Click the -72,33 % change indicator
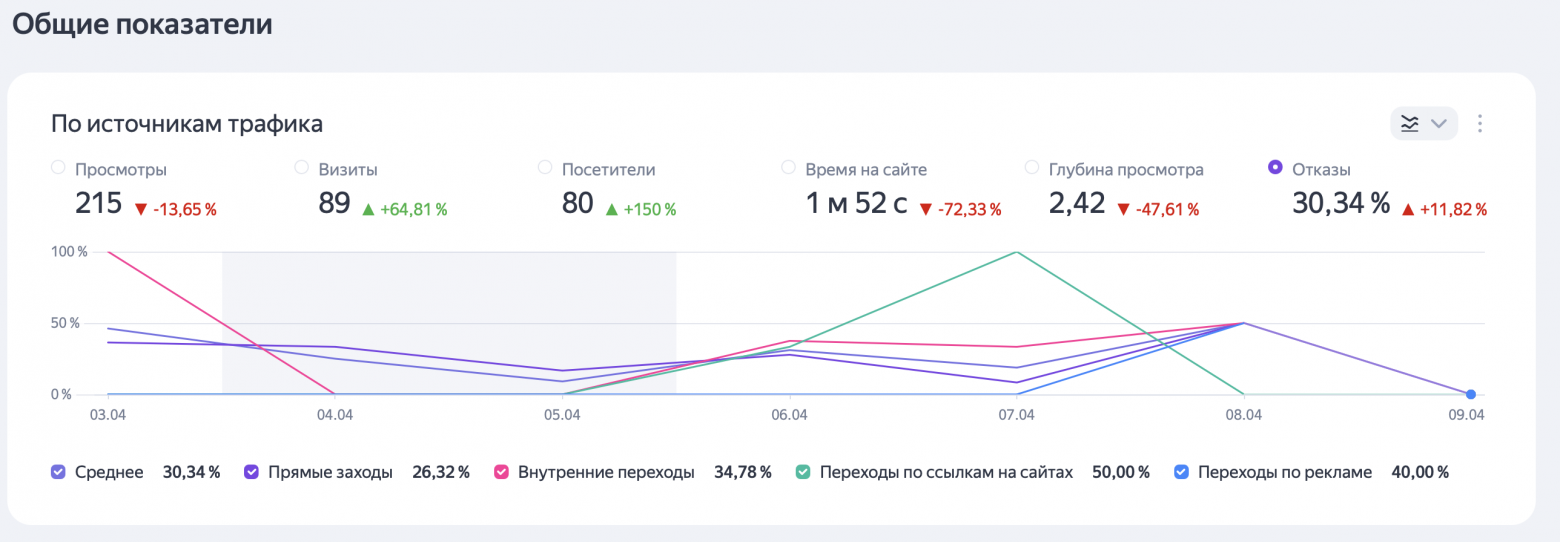Image resolution: width=1560 pixels, height=542 pixels. (x=959, y=210)
